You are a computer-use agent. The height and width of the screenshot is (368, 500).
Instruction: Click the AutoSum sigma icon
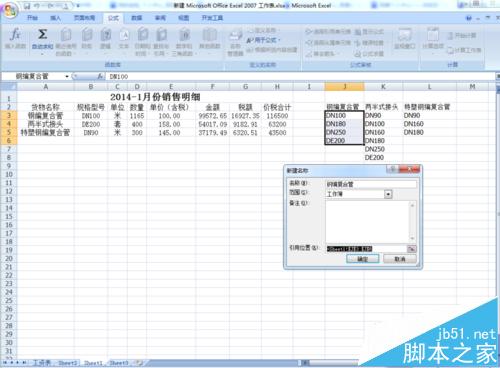(42, 34)
